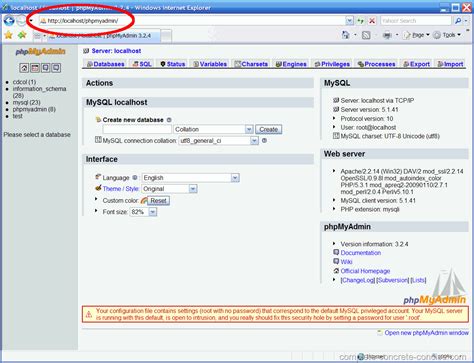Open the Processes tab
The height and width of the screenshot is (363, 474).
click(x=376, y=64)
